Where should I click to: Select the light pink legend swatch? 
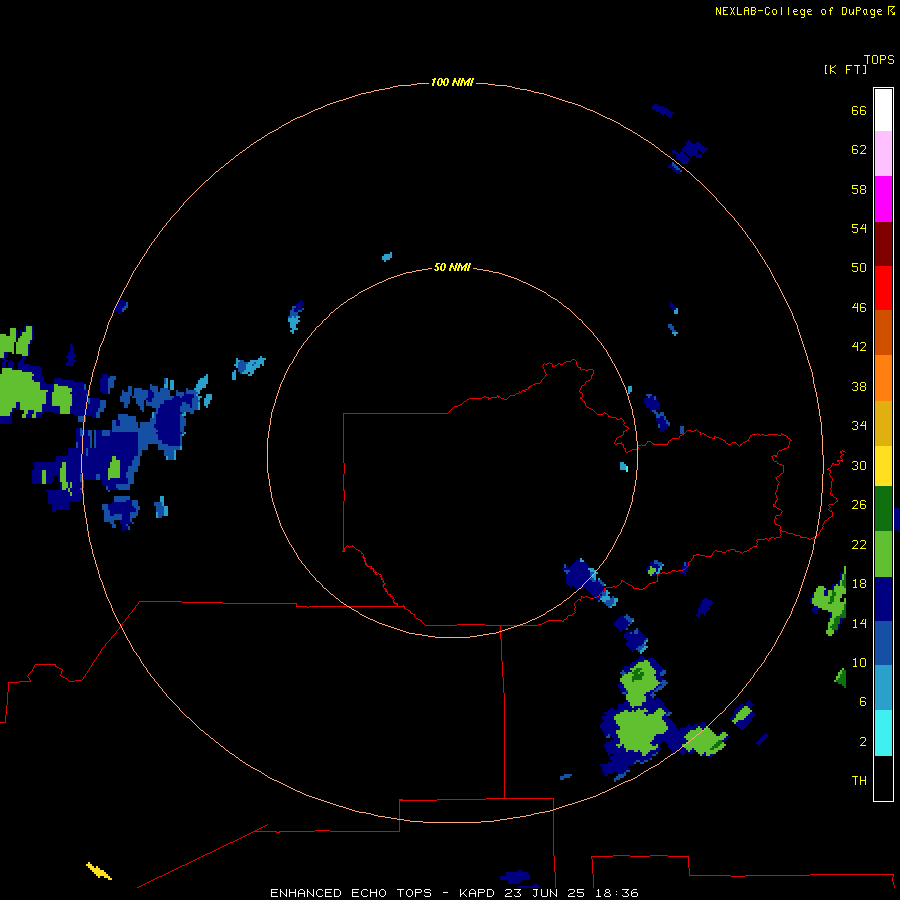click(883, 153)
